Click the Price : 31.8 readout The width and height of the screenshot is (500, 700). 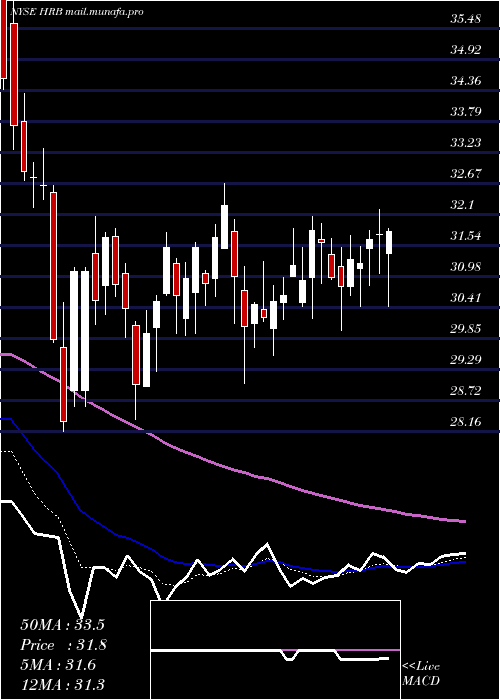coord(63,645)
